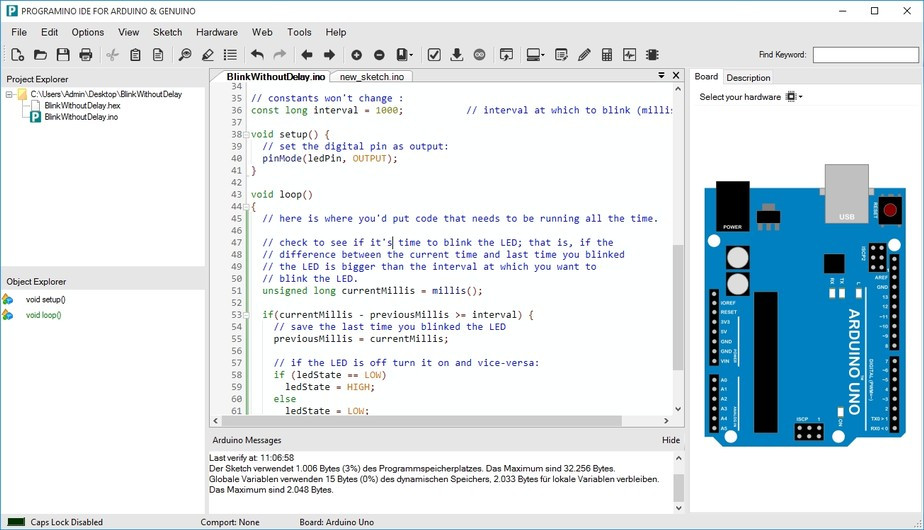The image size is (924, 530).
Task: Cut selection with the scissors icon
Action: 112,55
